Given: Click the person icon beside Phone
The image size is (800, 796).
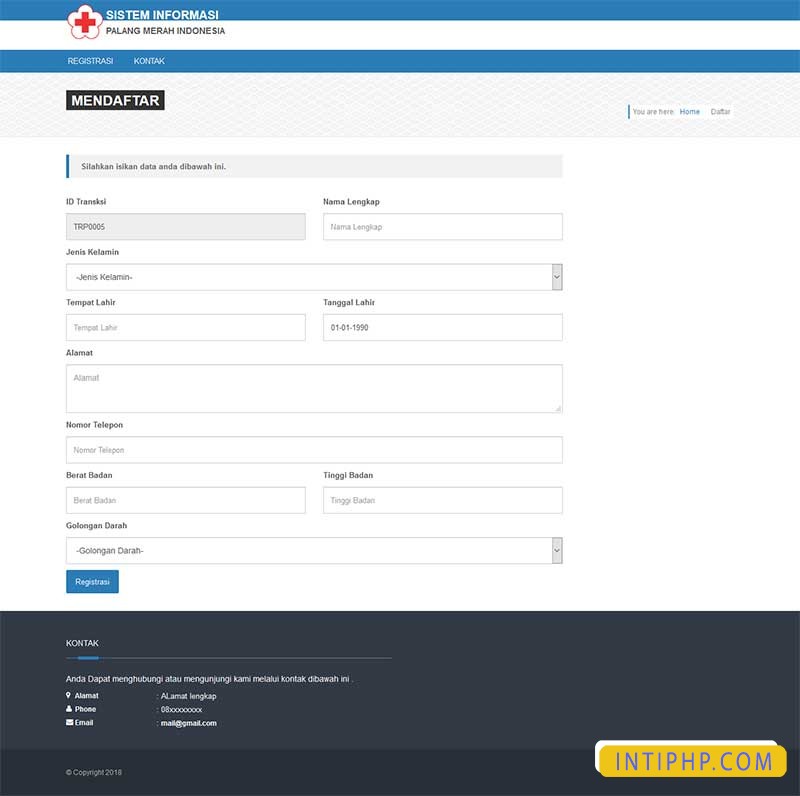Looking at the screenshot, I should pyautogui.click(x=69, y=709).
